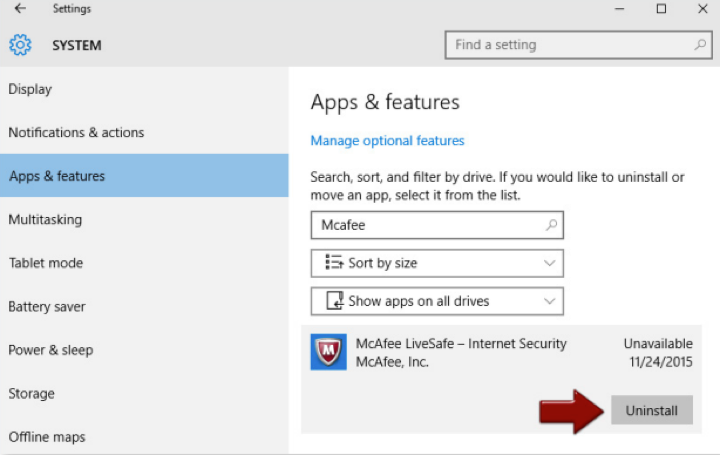Open Manage optional features link
This screenshot has height=455, width=720.
(387, 141)
